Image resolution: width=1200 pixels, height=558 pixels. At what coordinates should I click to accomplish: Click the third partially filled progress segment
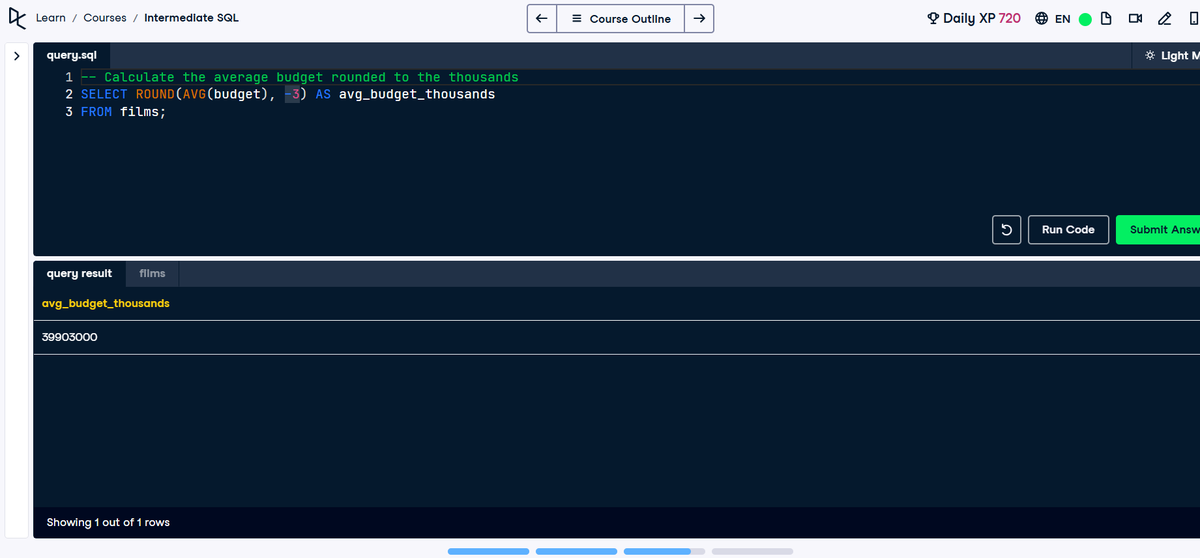pos(664,551)
